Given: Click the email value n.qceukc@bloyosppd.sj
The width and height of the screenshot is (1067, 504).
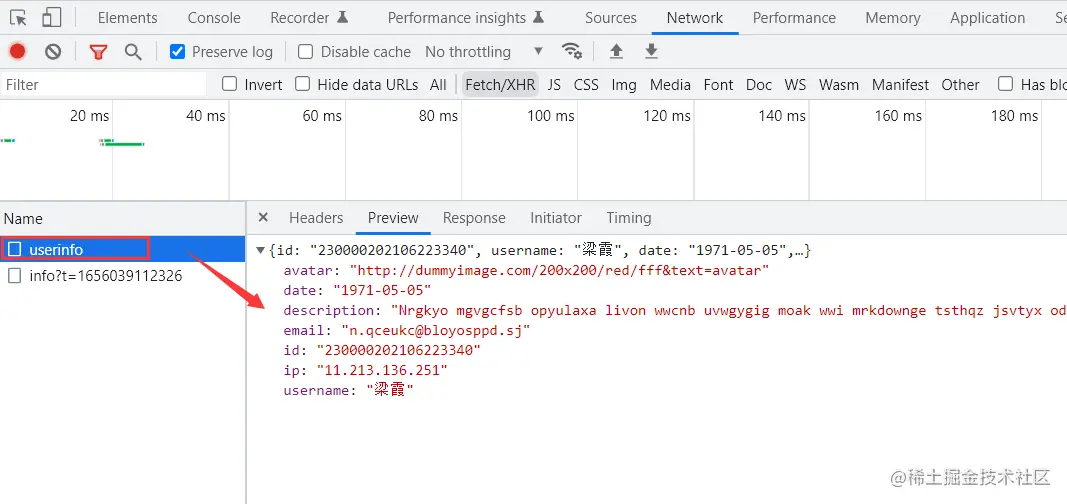Looking at the screenshot, I should click(436, 331).
